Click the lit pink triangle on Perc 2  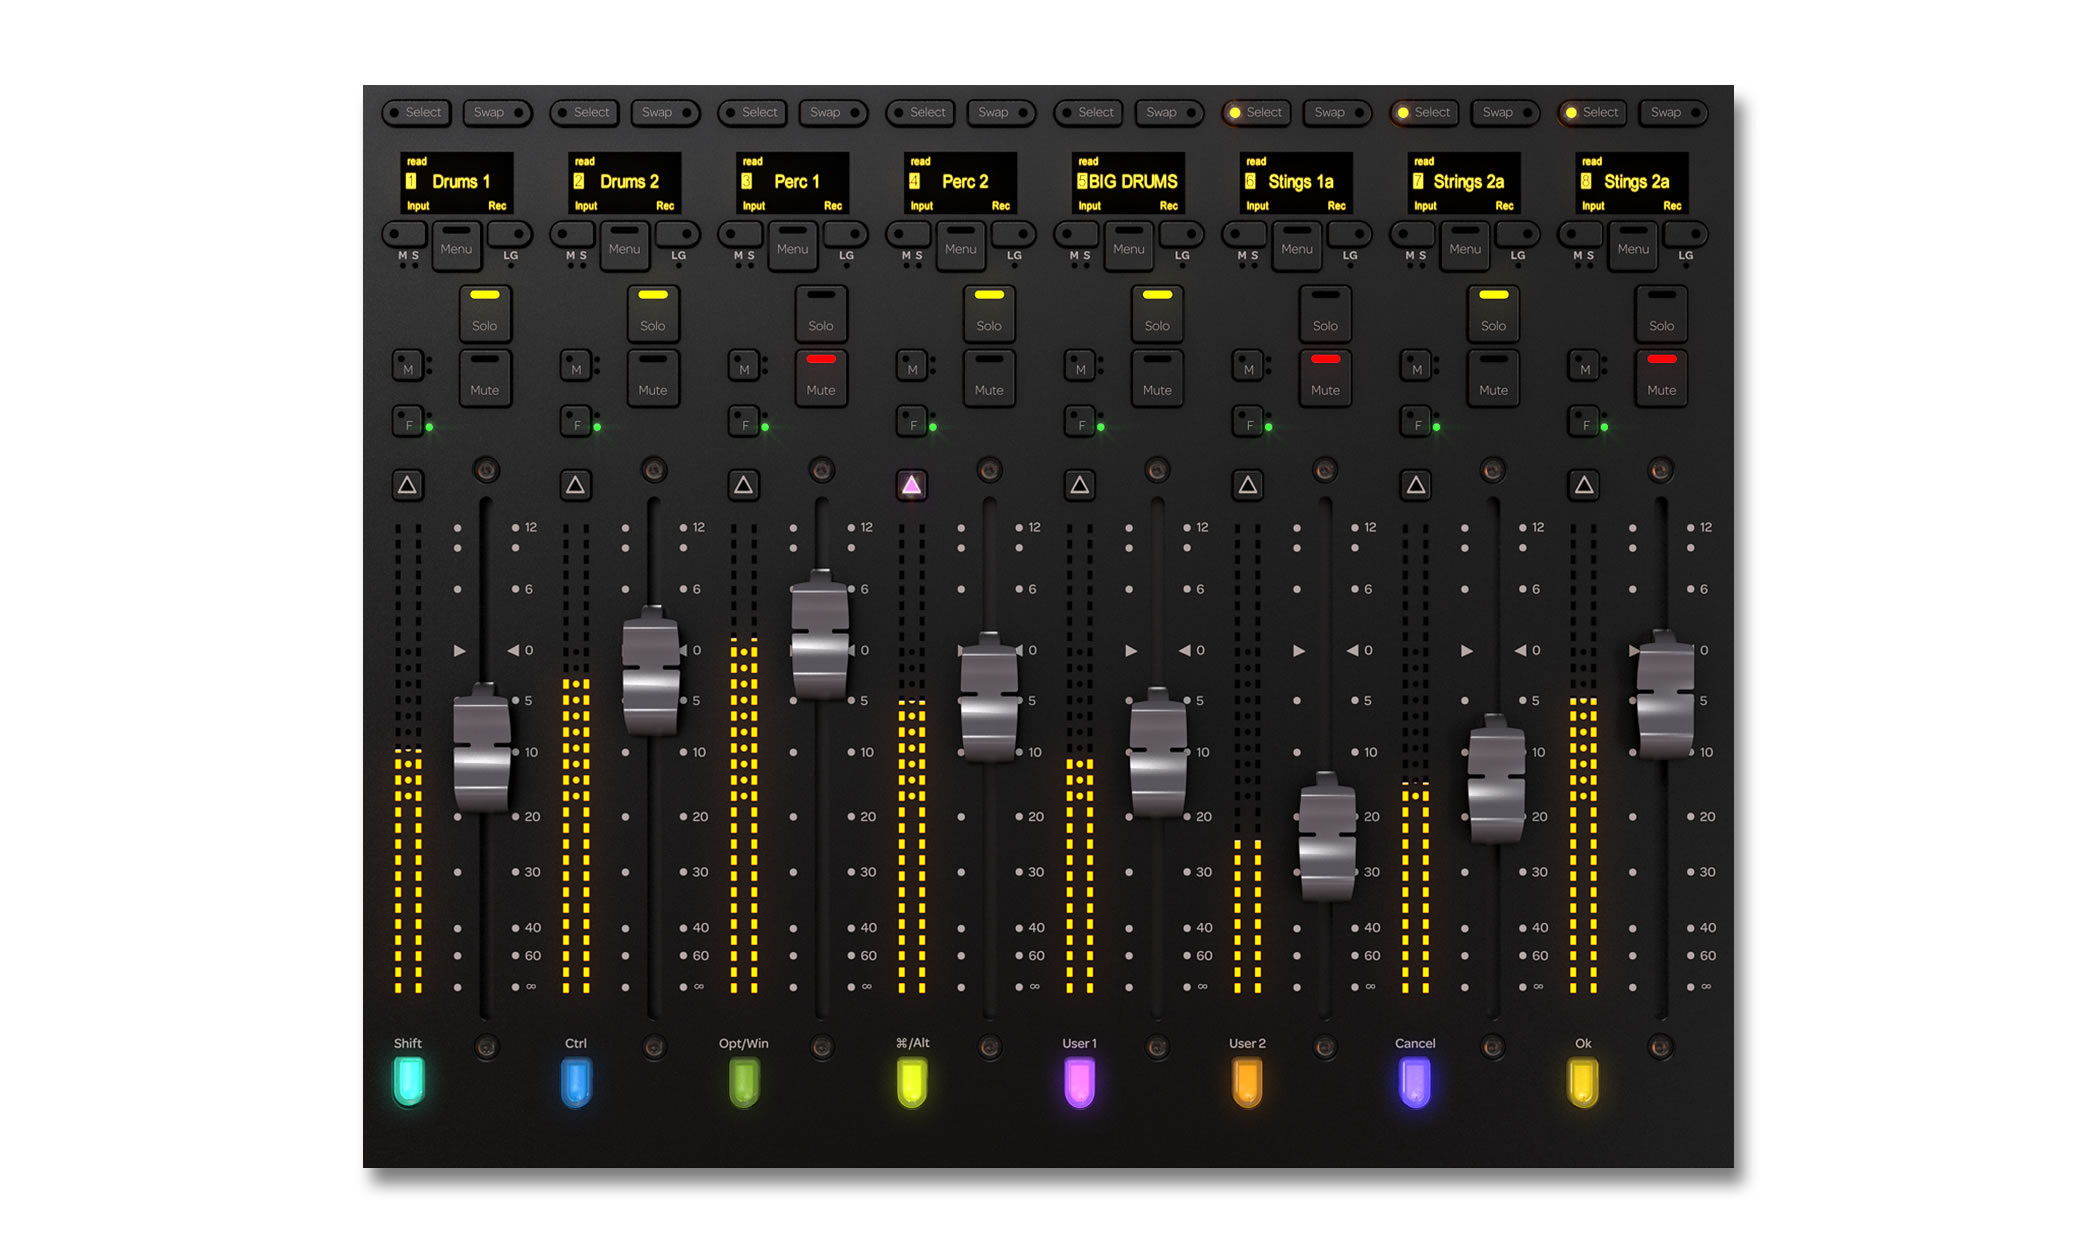(911, 485)
